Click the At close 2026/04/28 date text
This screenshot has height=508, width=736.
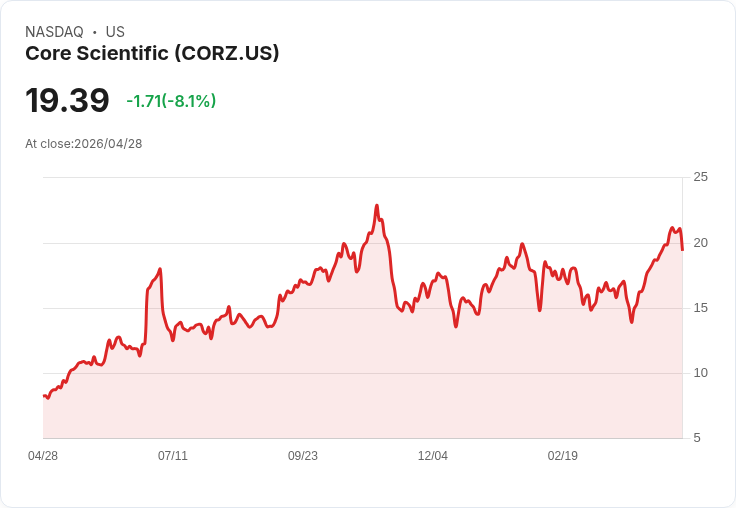click(84, 144)
